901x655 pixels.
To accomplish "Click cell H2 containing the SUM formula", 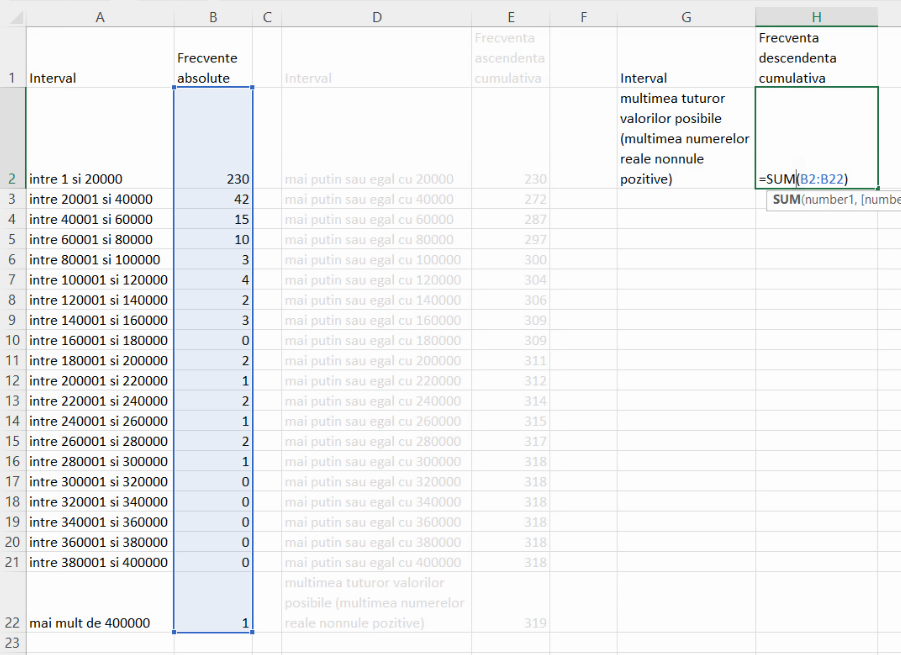I will [x=816, y=138].
